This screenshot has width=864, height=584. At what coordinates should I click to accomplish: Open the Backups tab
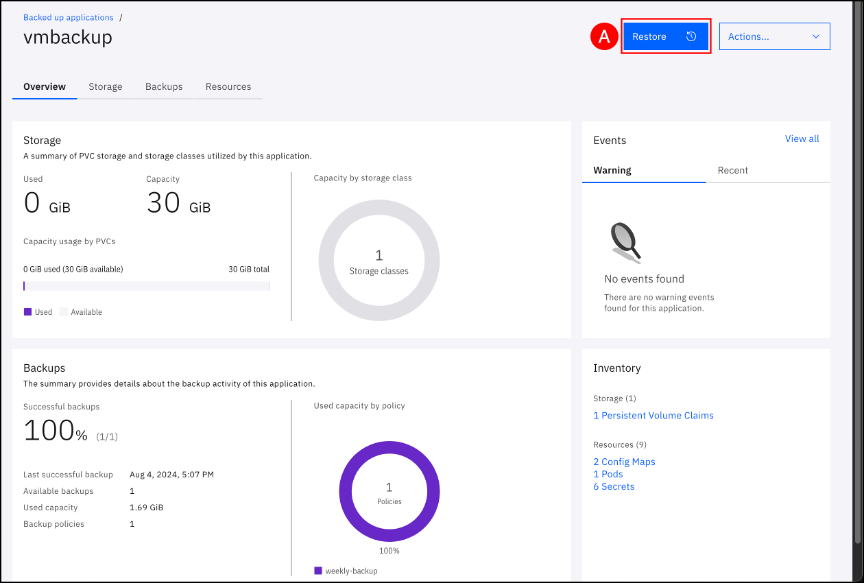click(164, 87)
